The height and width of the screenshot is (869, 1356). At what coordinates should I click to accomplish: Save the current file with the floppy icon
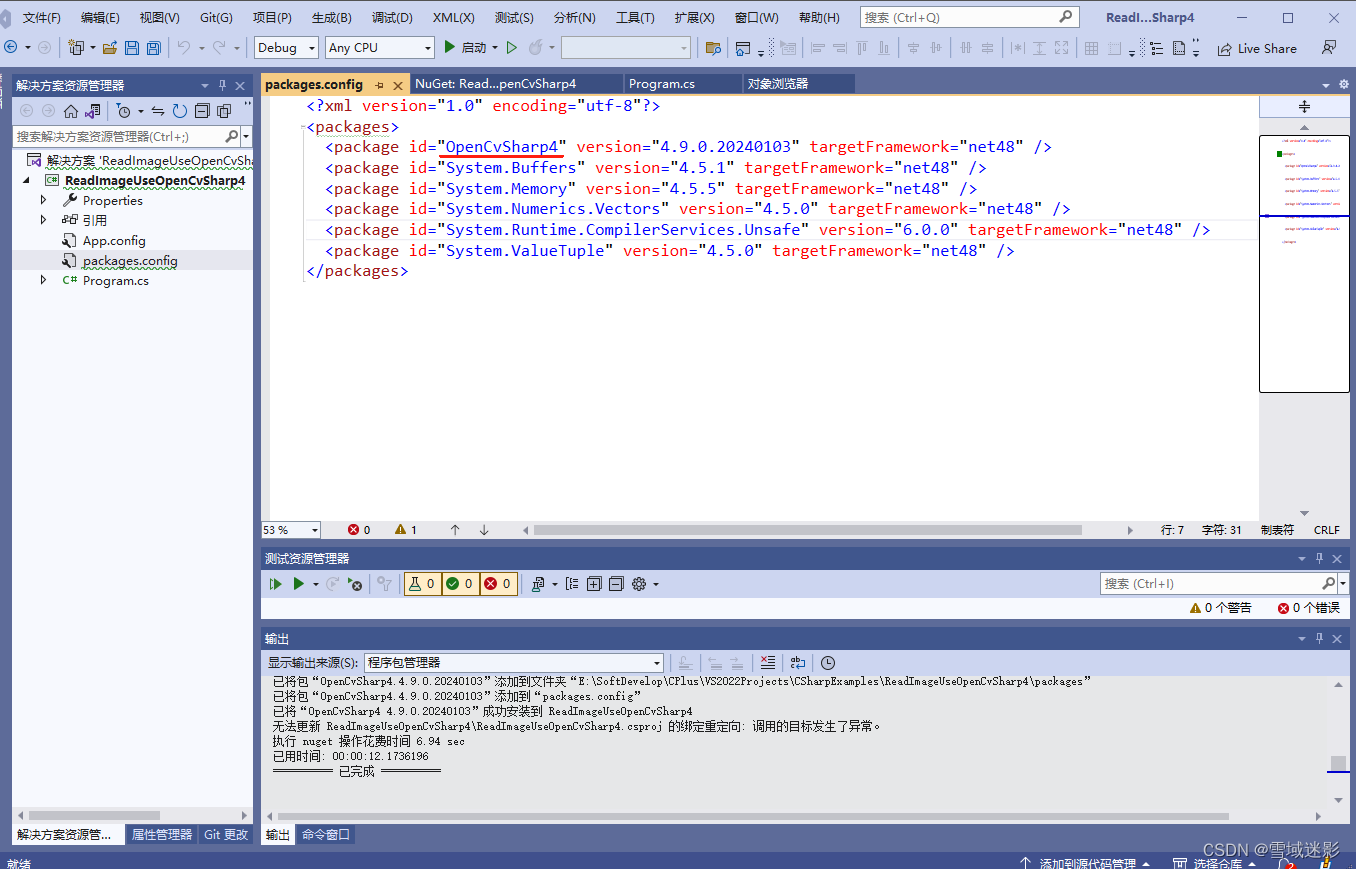pyautogui.click(x=132, y=48)
